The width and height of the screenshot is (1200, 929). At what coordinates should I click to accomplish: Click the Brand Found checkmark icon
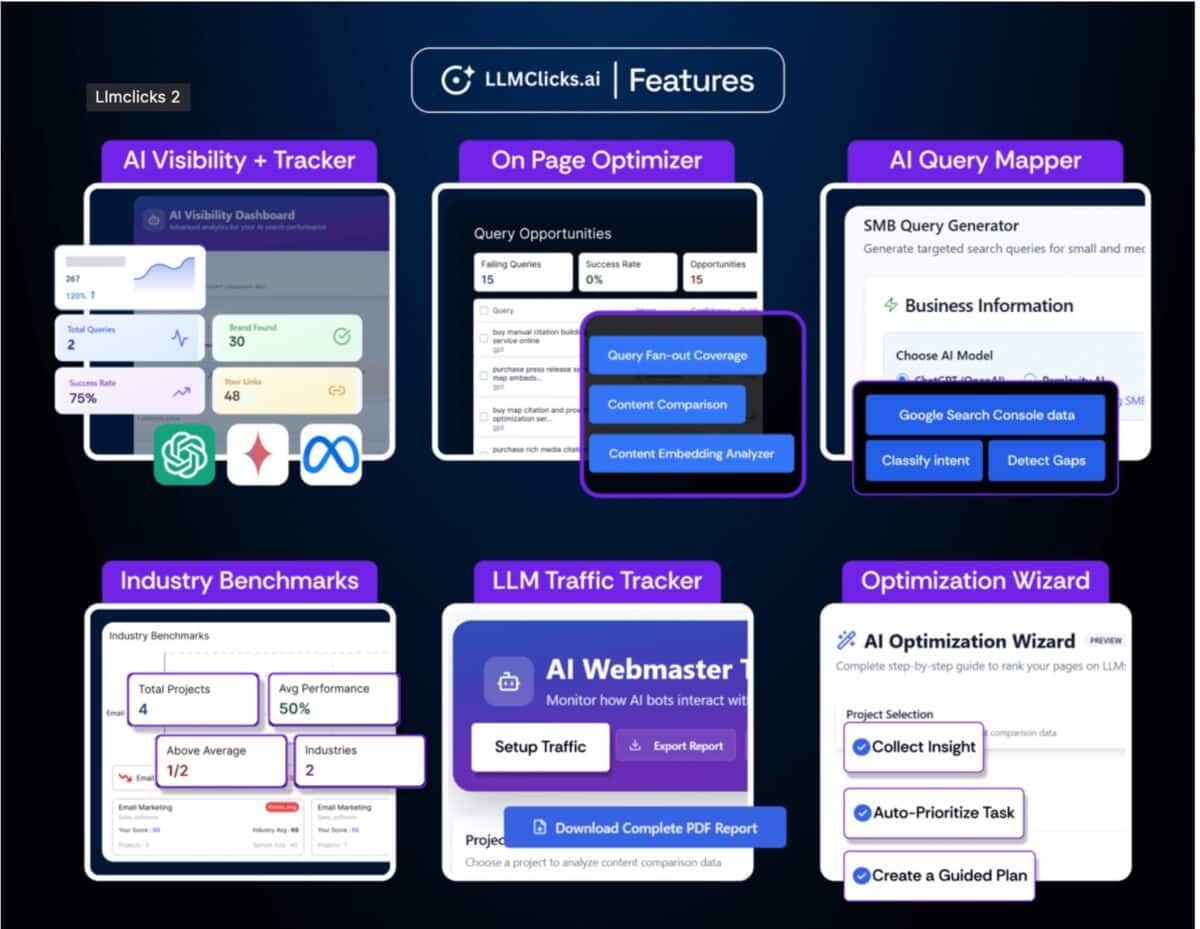point(342,337)
